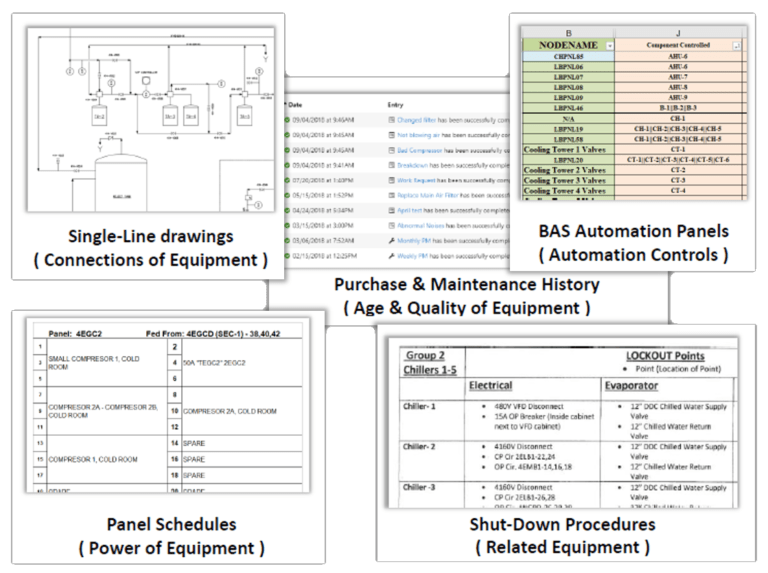Open the April test link
The height and width of the screenshot is (573, 768).
[x=409, y=211]
